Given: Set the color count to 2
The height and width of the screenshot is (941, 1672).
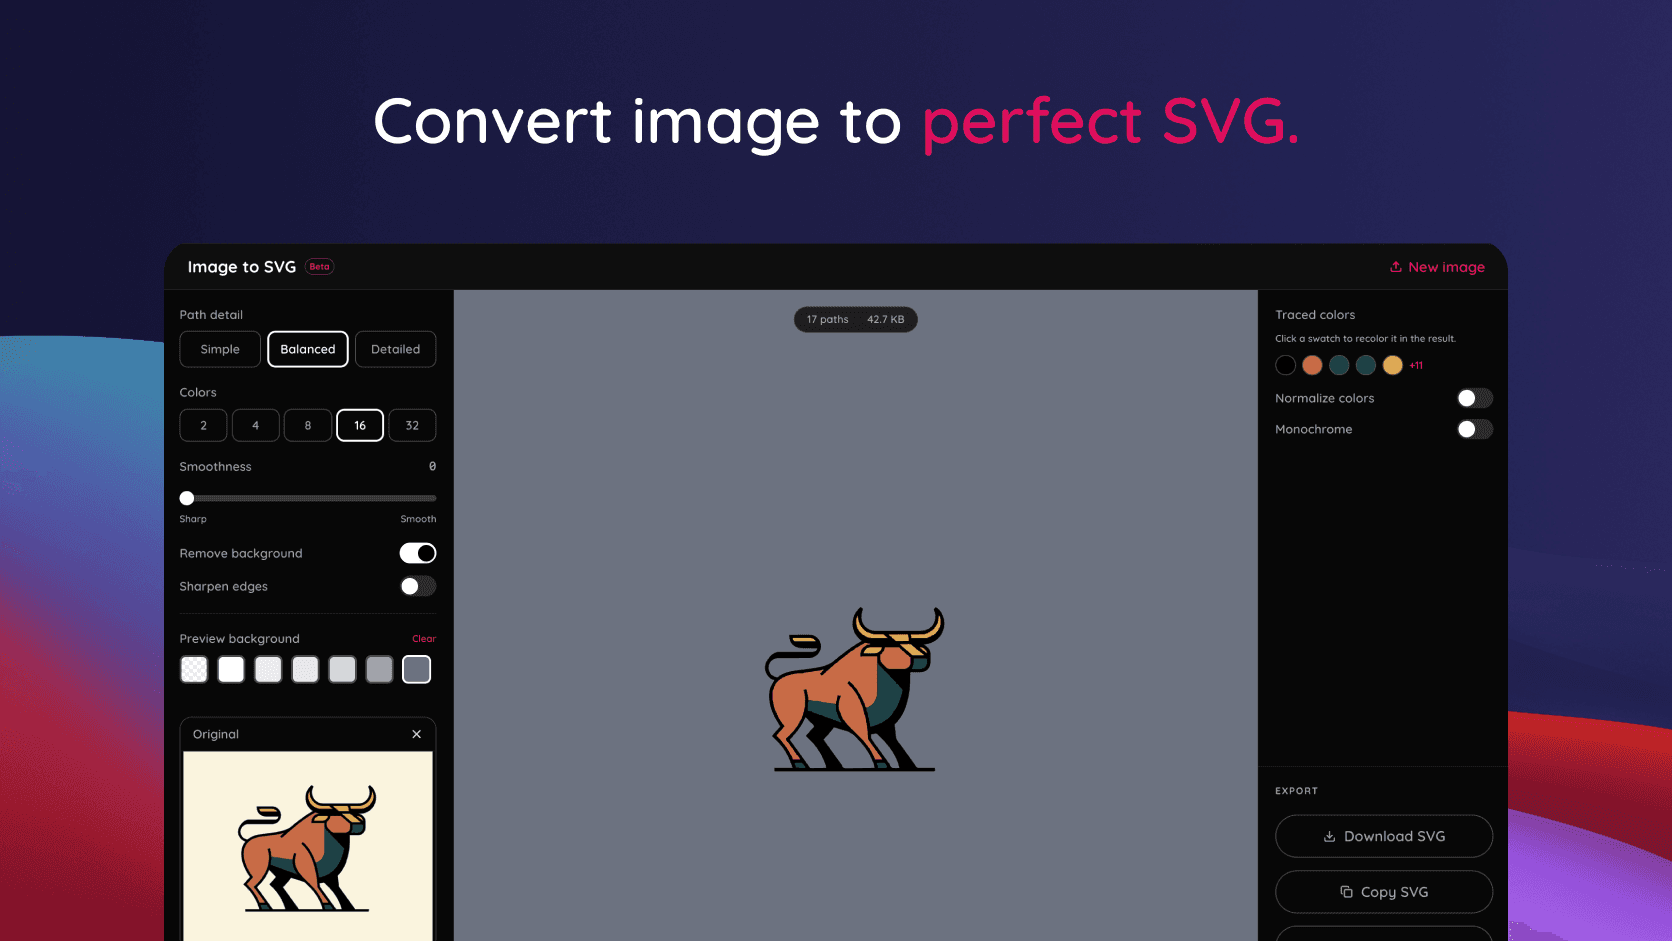Looking at the screenshot, I should tap(203, 425).
